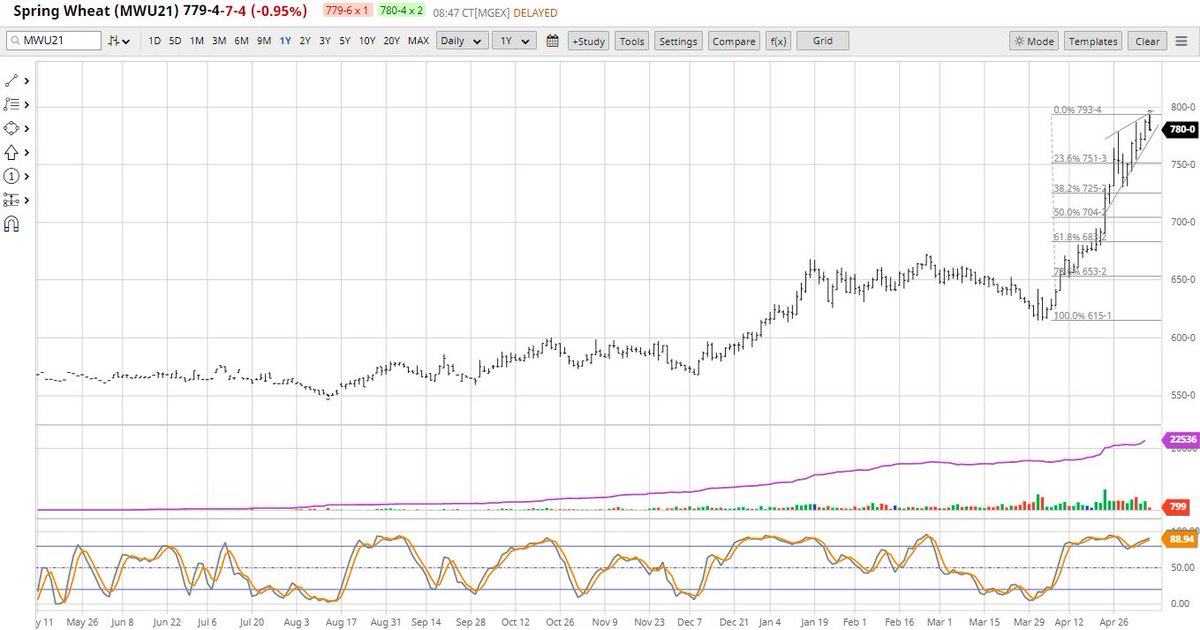Set chart range to 5Y
The width and height of the screenshot is (1200, 630).
click(345, 41)
